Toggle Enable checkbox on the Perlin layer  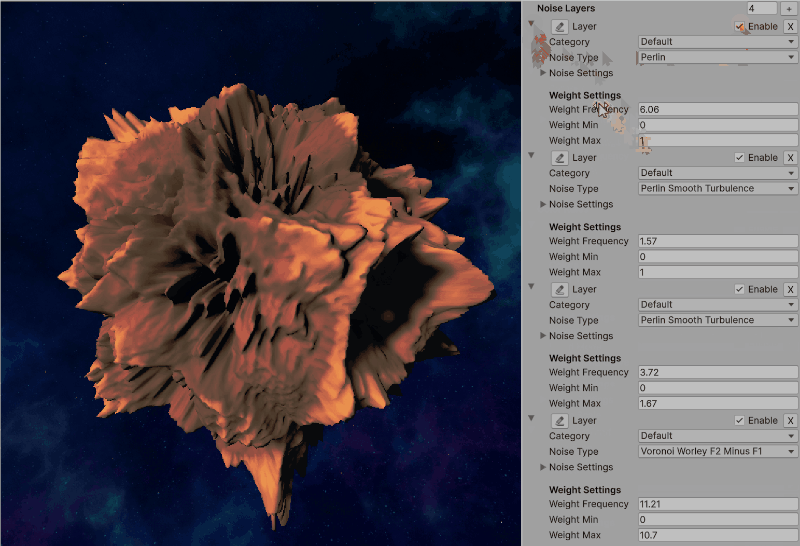pos(739,27)
